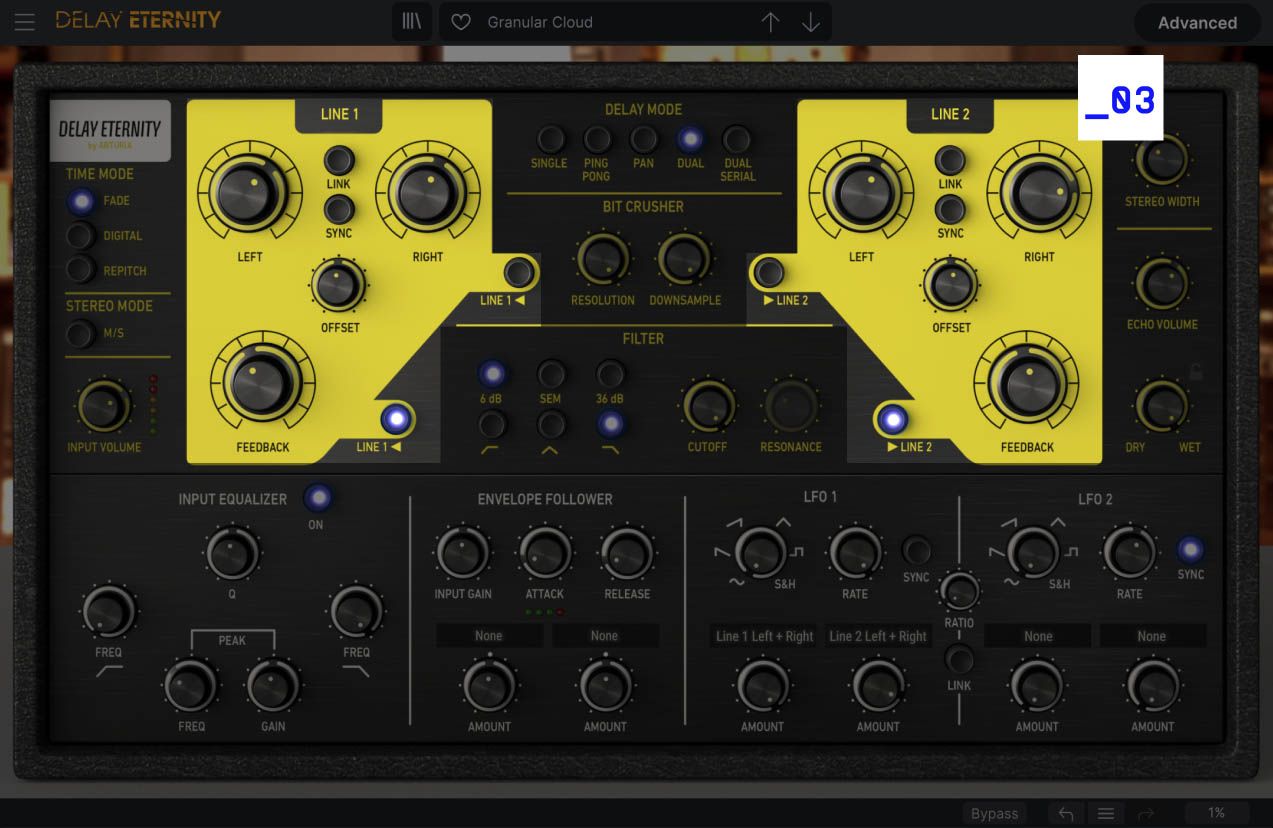Open first LFO 2 None destination
Viewport: 1273px width, 828px height.
[1038, 636]
